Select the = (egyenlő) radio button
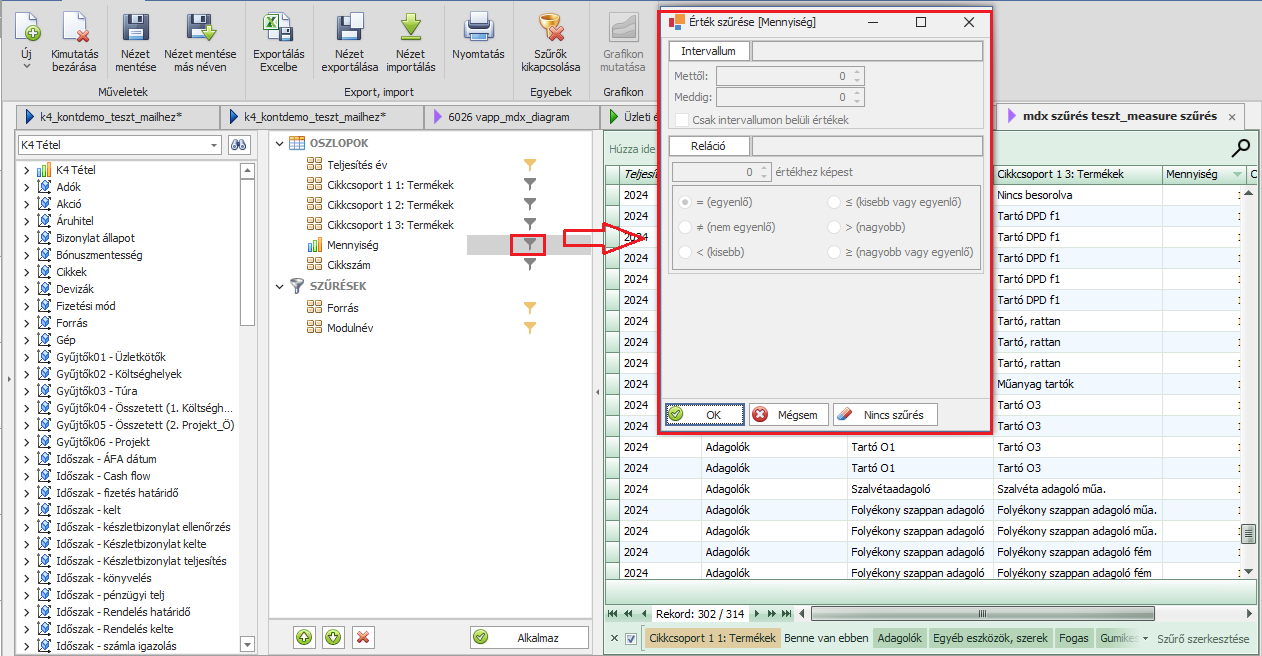 point(685,202)
